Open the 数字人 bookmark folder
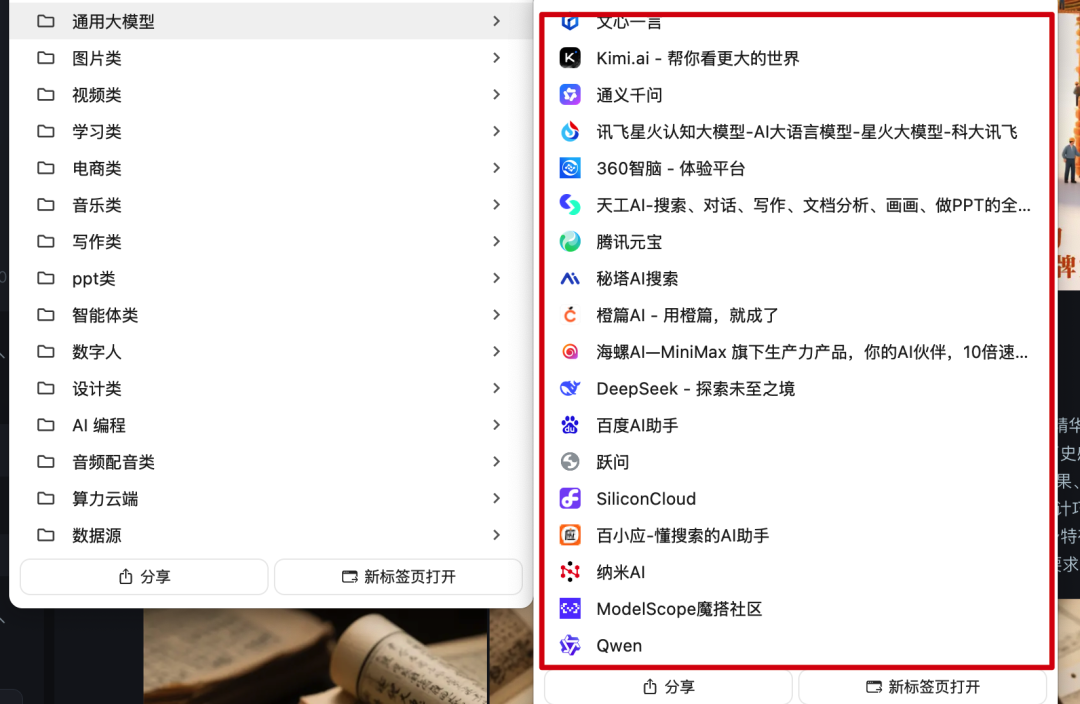This screenshot has width=1080, height=704. point(271,351)
